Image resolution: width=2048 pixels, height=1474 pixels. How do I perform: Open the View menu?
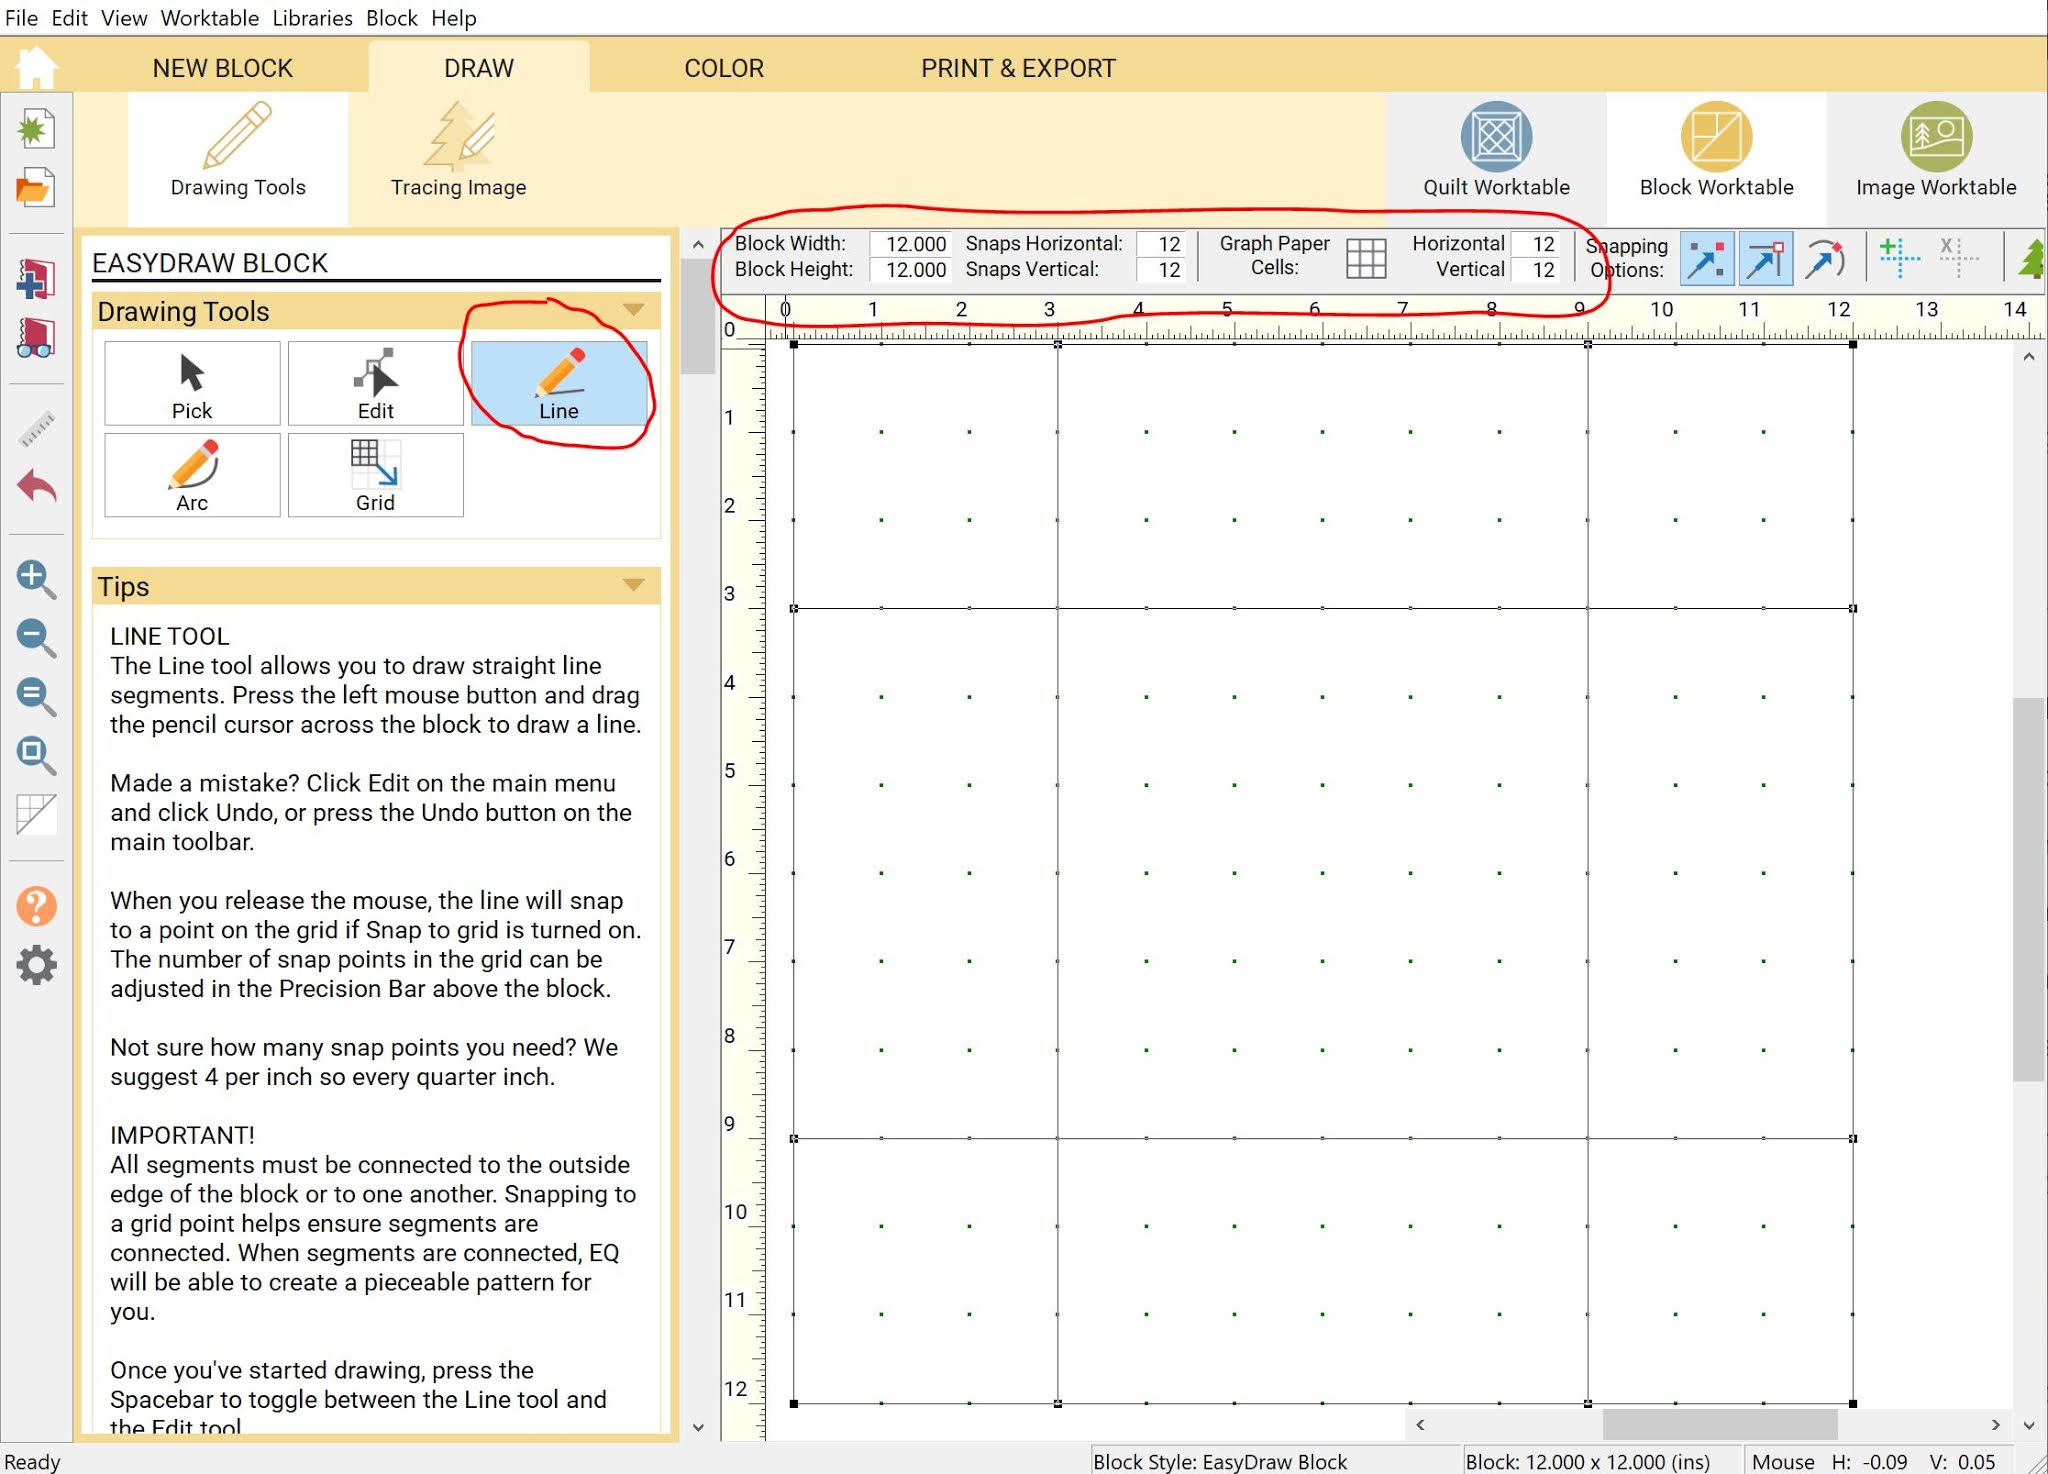point(124,18)
